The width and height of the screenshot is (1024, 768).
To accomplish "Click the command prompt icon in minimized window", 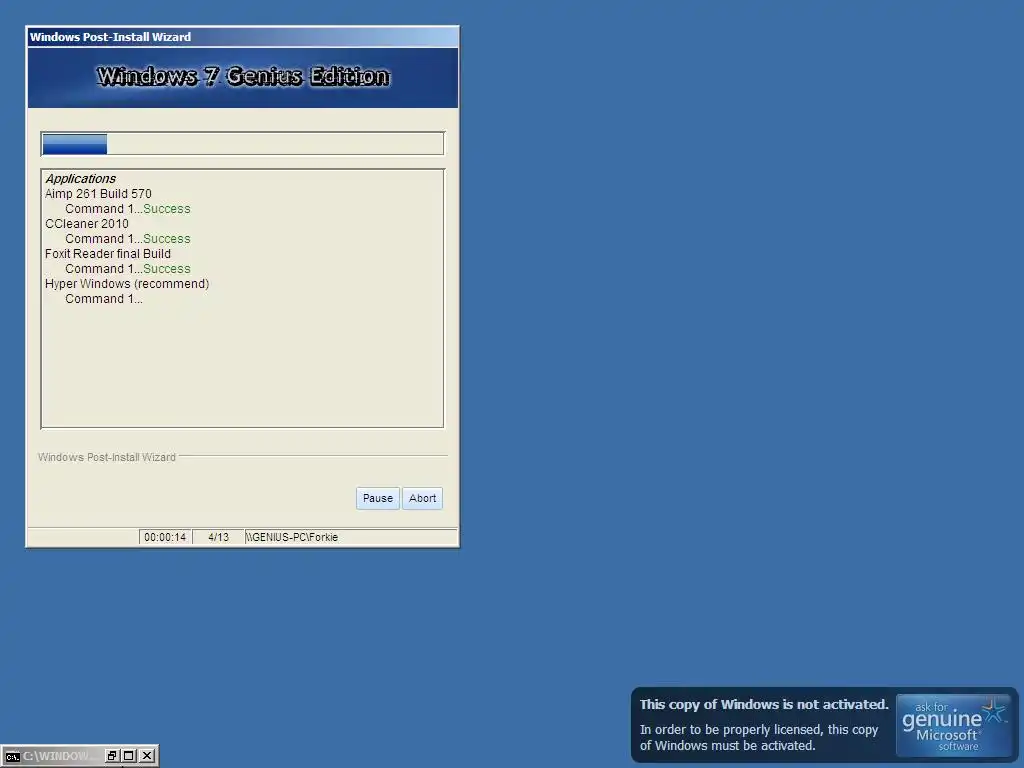I will coord(12,757).
